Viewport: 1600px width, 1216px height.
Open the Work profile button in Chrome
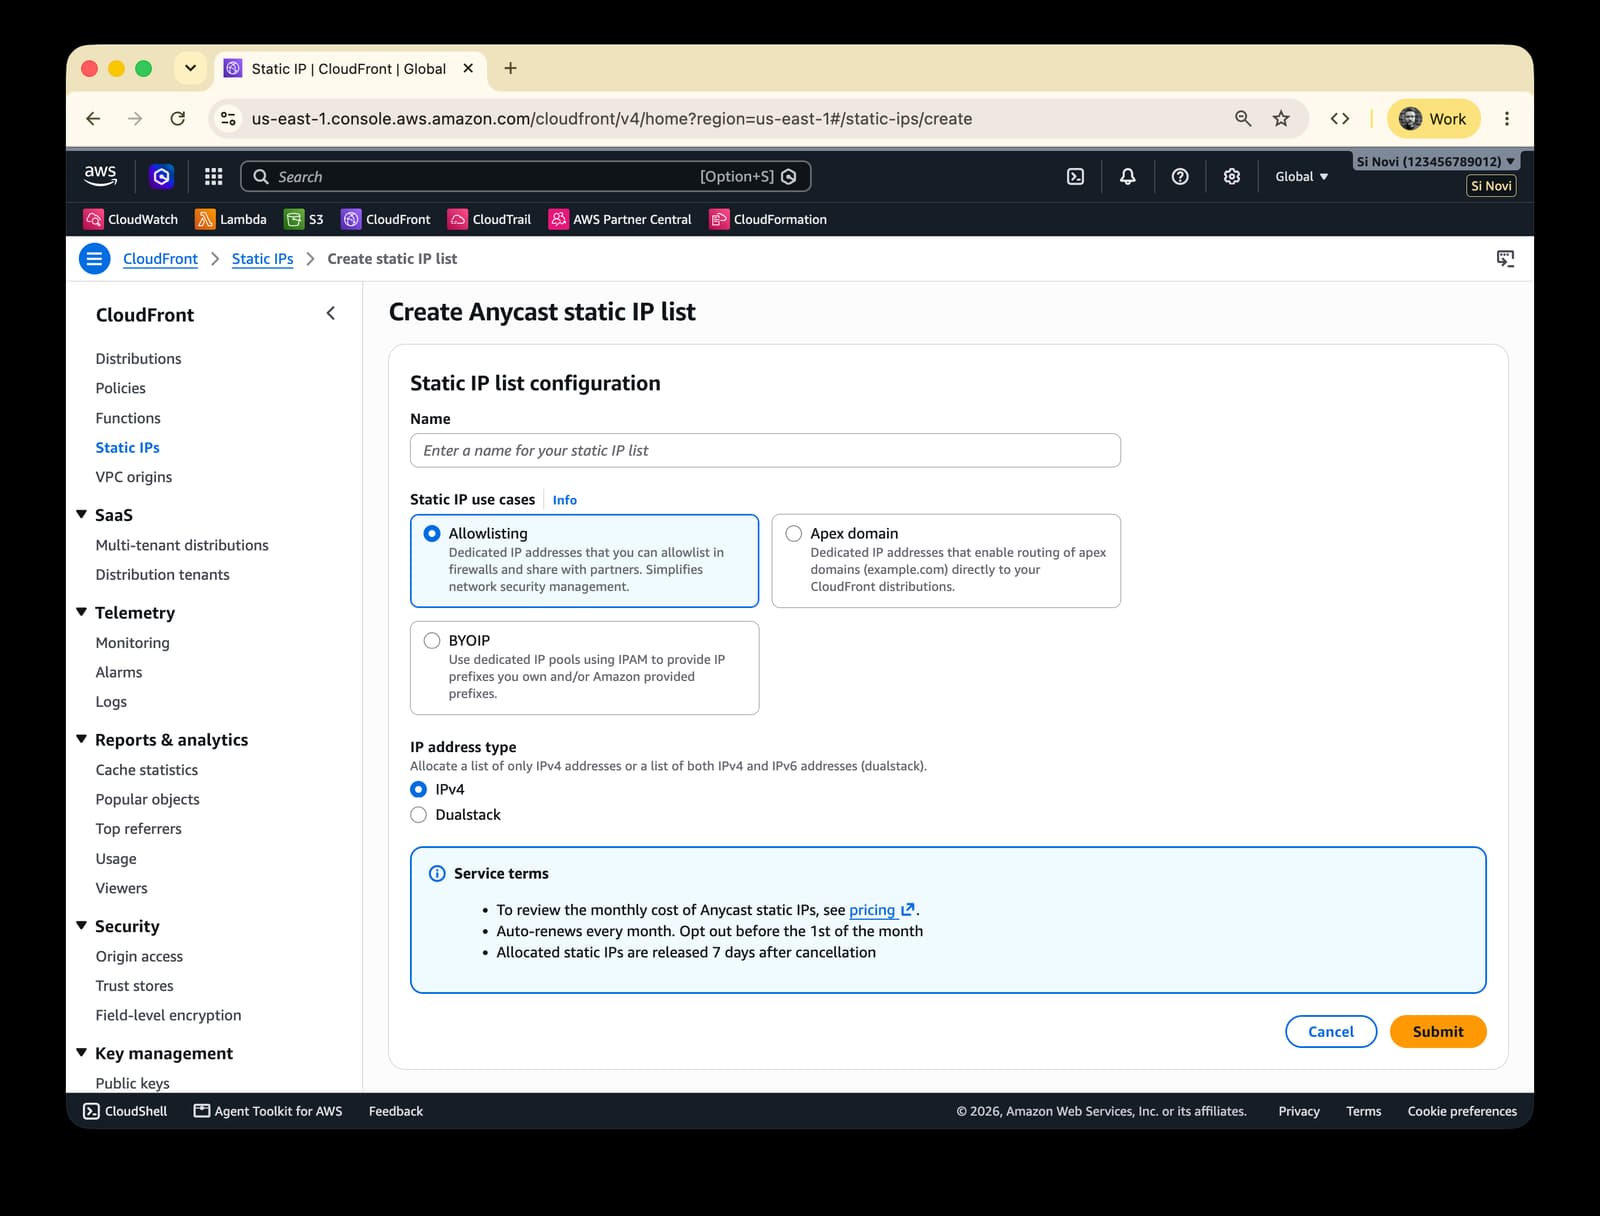tap(1433, 119)
